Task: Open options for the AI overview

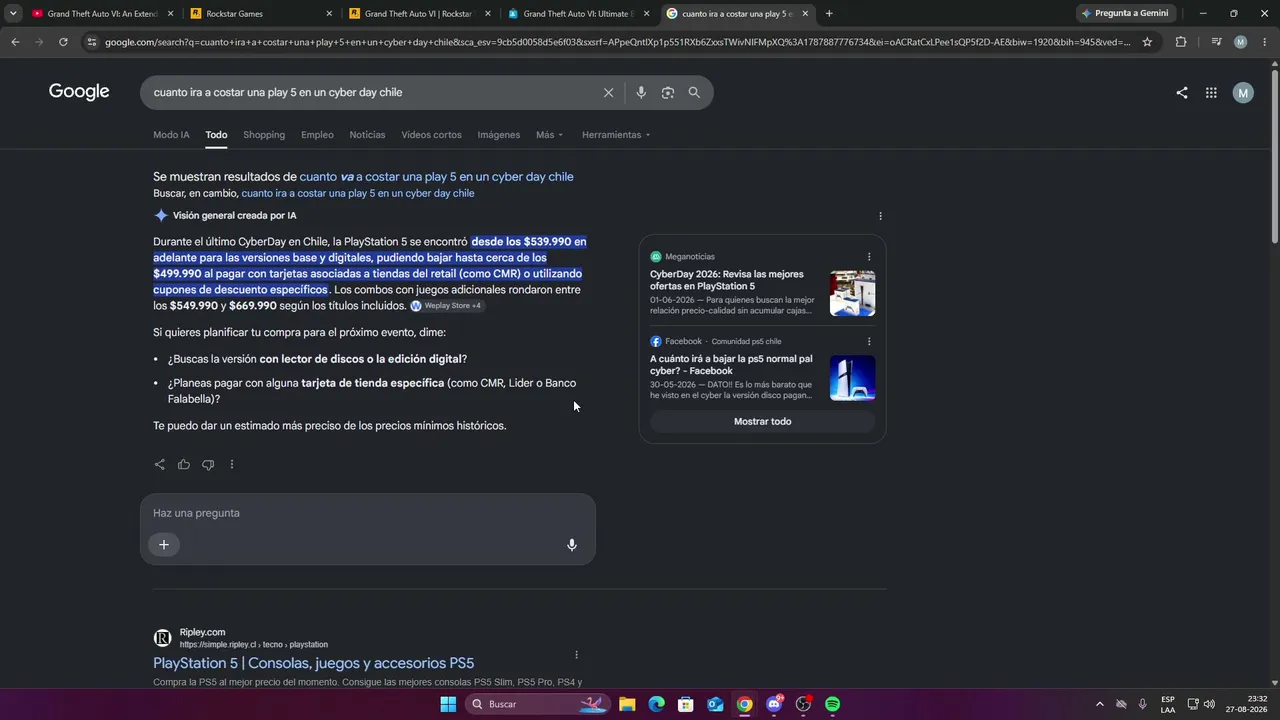Action: pyautogui.click(x=880, y=216)
